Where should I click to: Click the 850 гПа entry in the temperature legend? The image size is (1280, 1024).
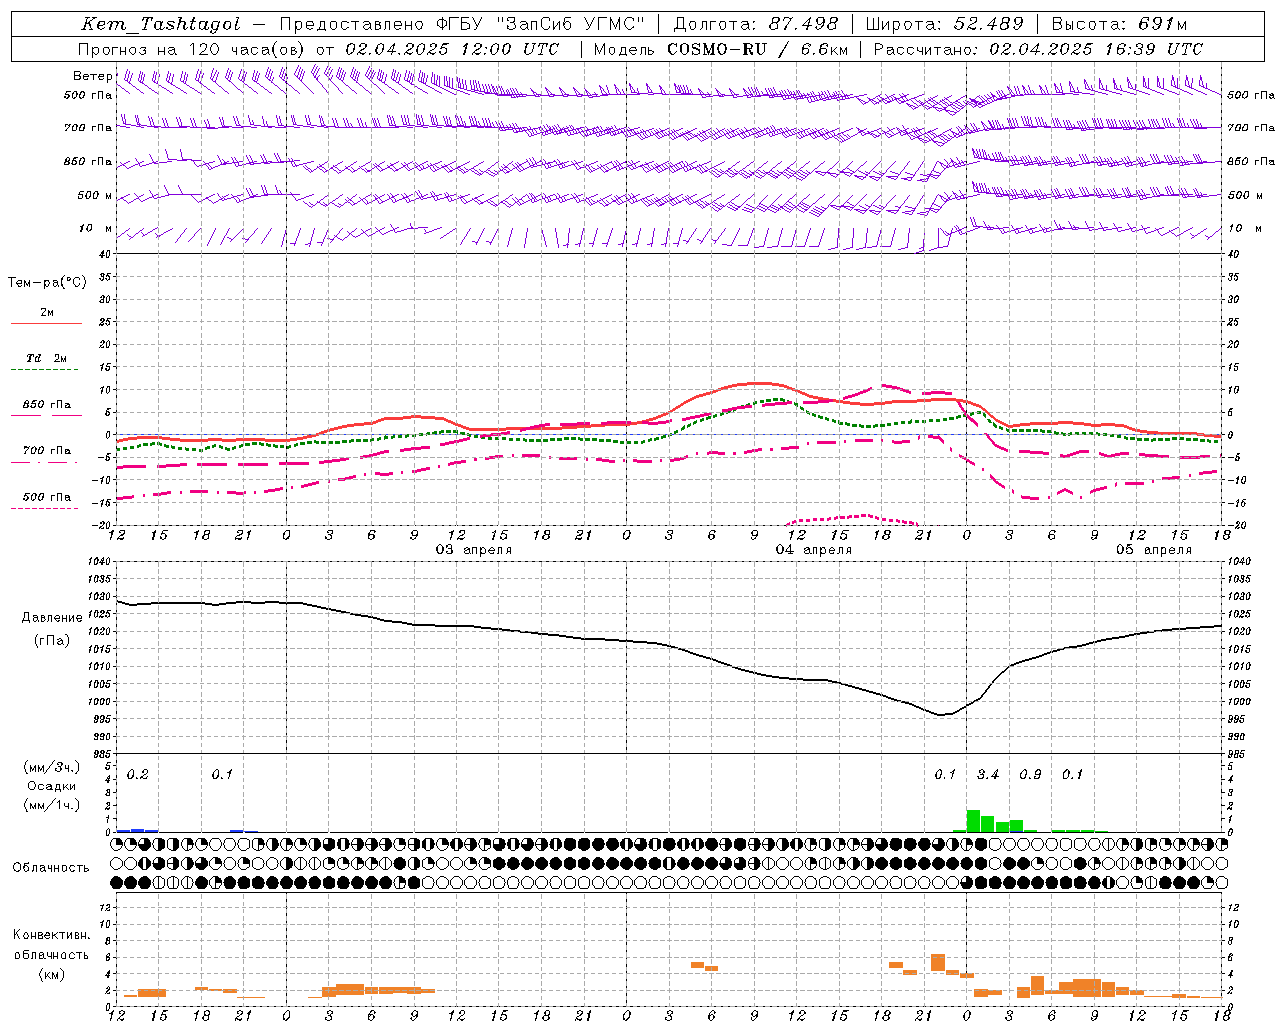pos(47,404)
